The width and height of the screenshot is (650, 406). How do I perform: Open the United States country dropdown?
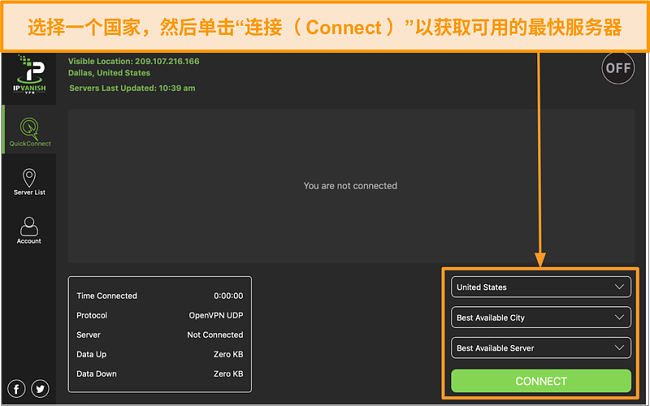[x=541, y=287]
